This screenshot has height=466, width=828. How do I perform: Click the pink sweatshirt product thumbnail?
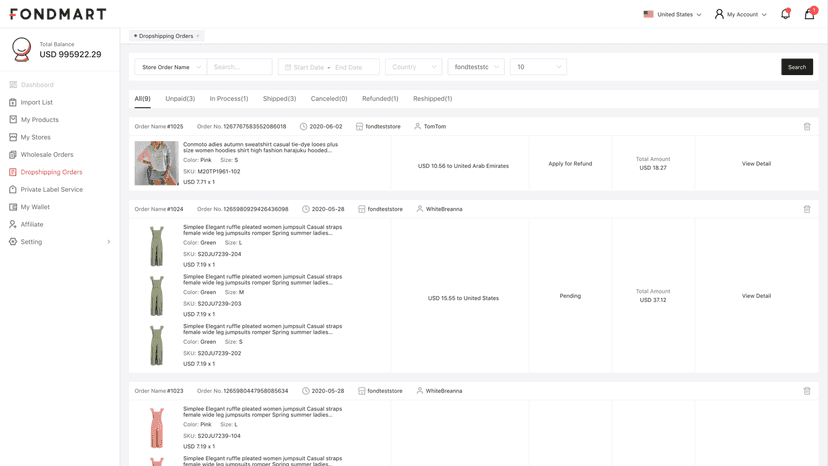(x=156, y=163)
